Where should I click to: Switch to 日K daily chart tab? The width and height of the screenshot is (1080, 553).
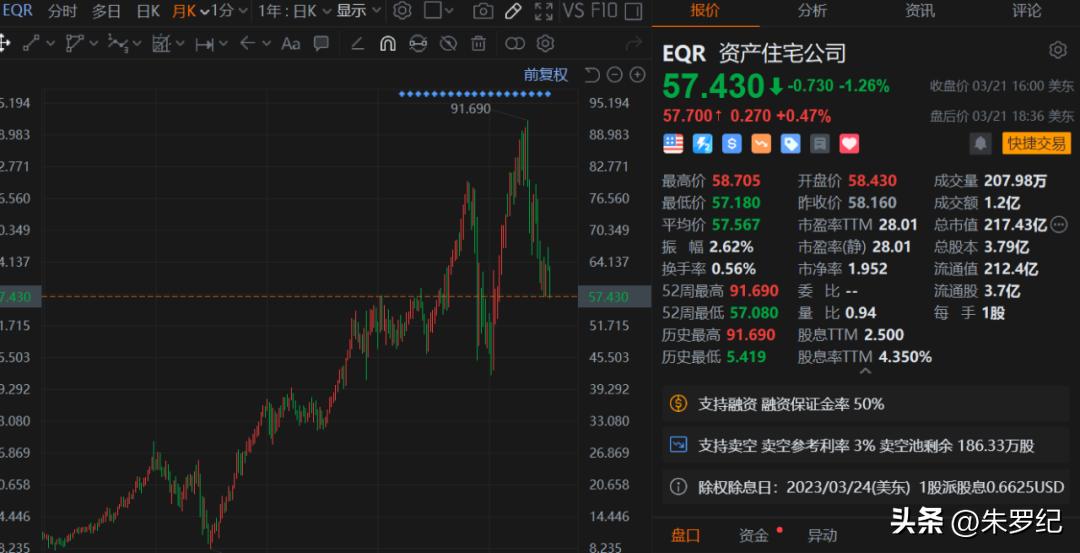(148, 10)
